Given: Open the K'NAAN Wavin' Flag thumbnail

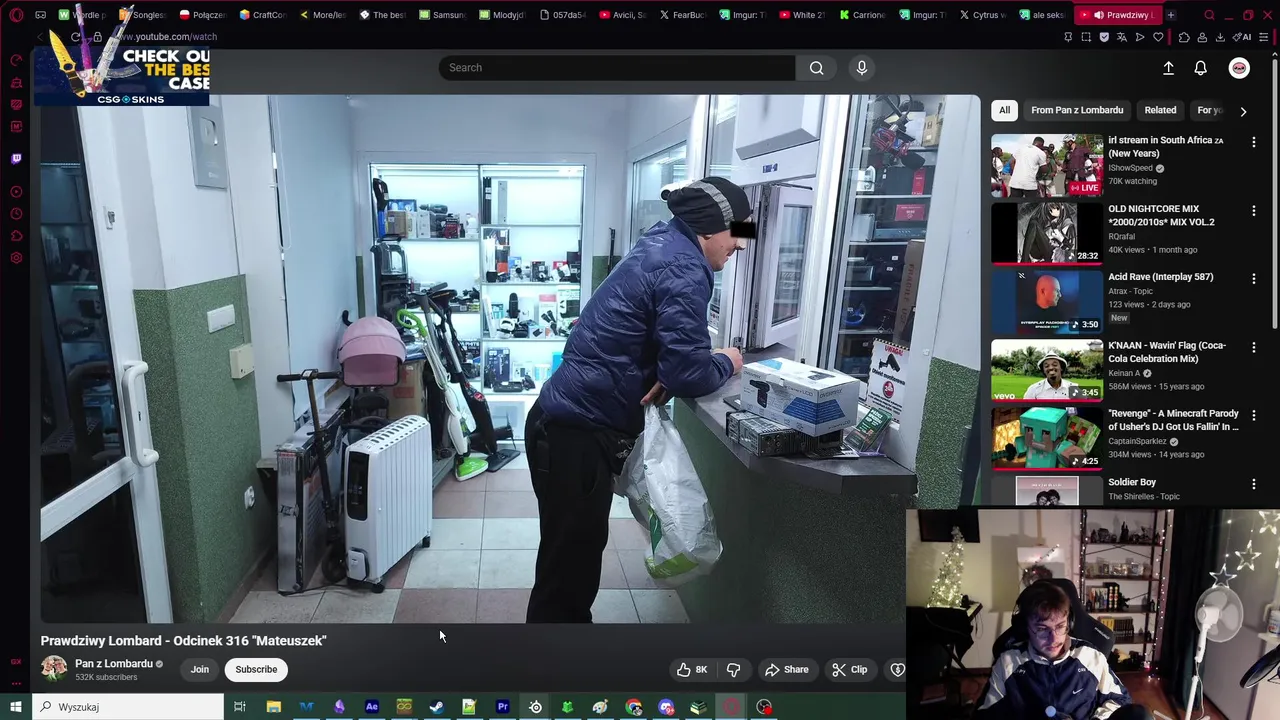Looking at the screenshot, I should (1047, 370).
